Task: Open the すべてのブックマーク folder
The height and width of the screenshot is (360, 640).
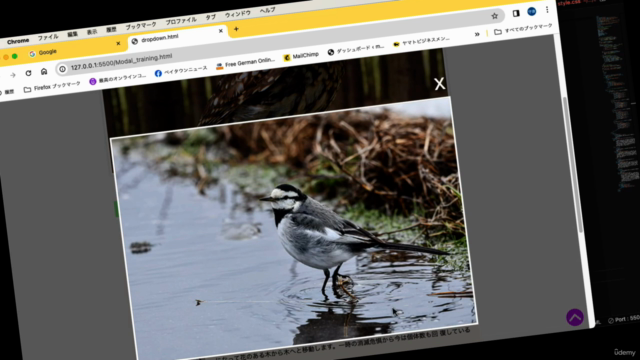Action: (523, 29)
